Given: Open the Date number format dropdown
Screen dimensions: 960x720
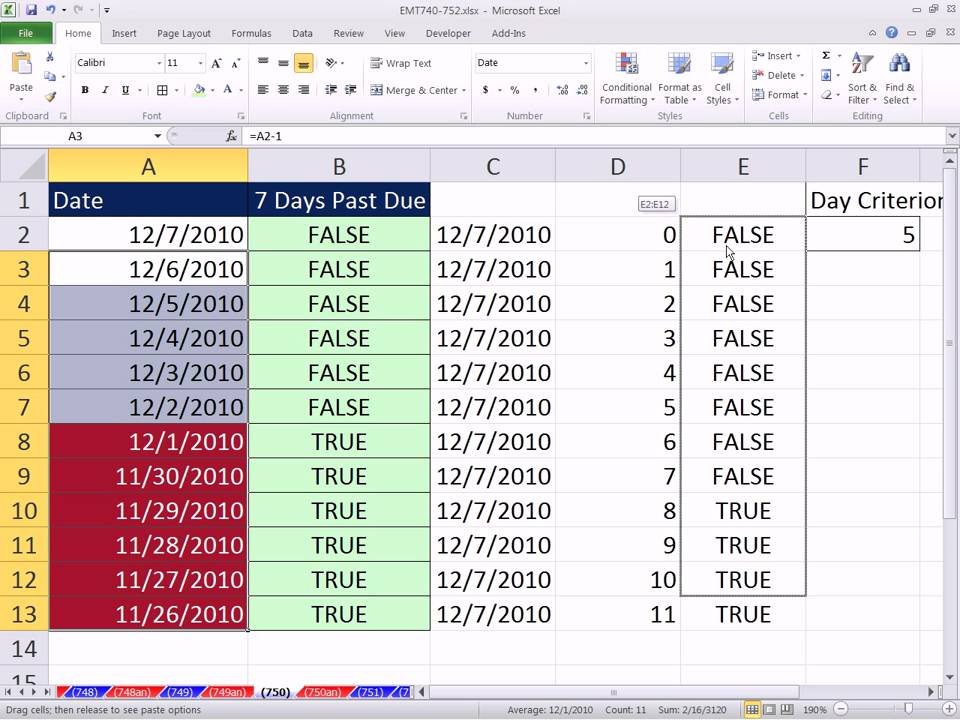Looking at the screenshot, I should [585, 63].
